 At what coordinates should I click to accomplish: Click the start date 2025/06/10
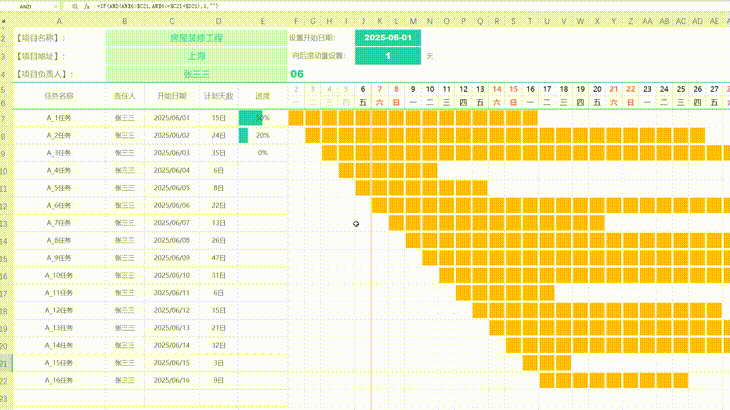[172, 276]
